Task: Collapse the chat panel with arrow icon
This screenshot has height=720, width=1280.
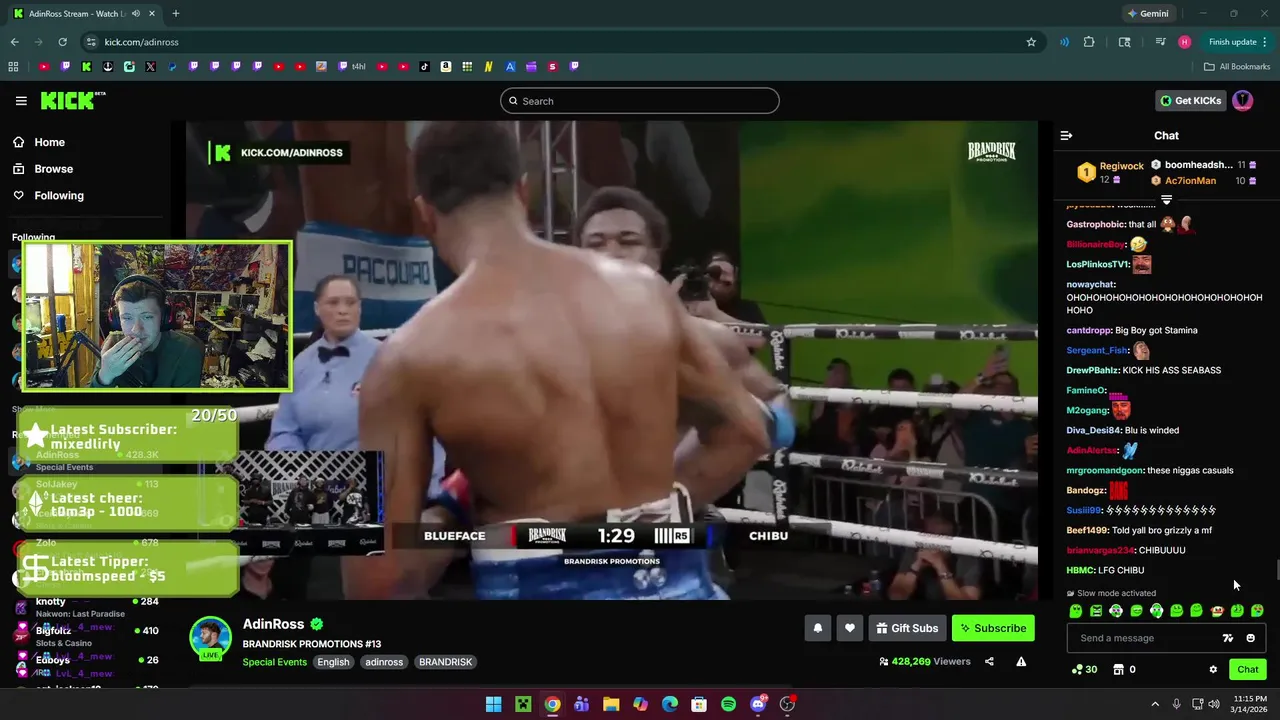Action: (1066, 135)
